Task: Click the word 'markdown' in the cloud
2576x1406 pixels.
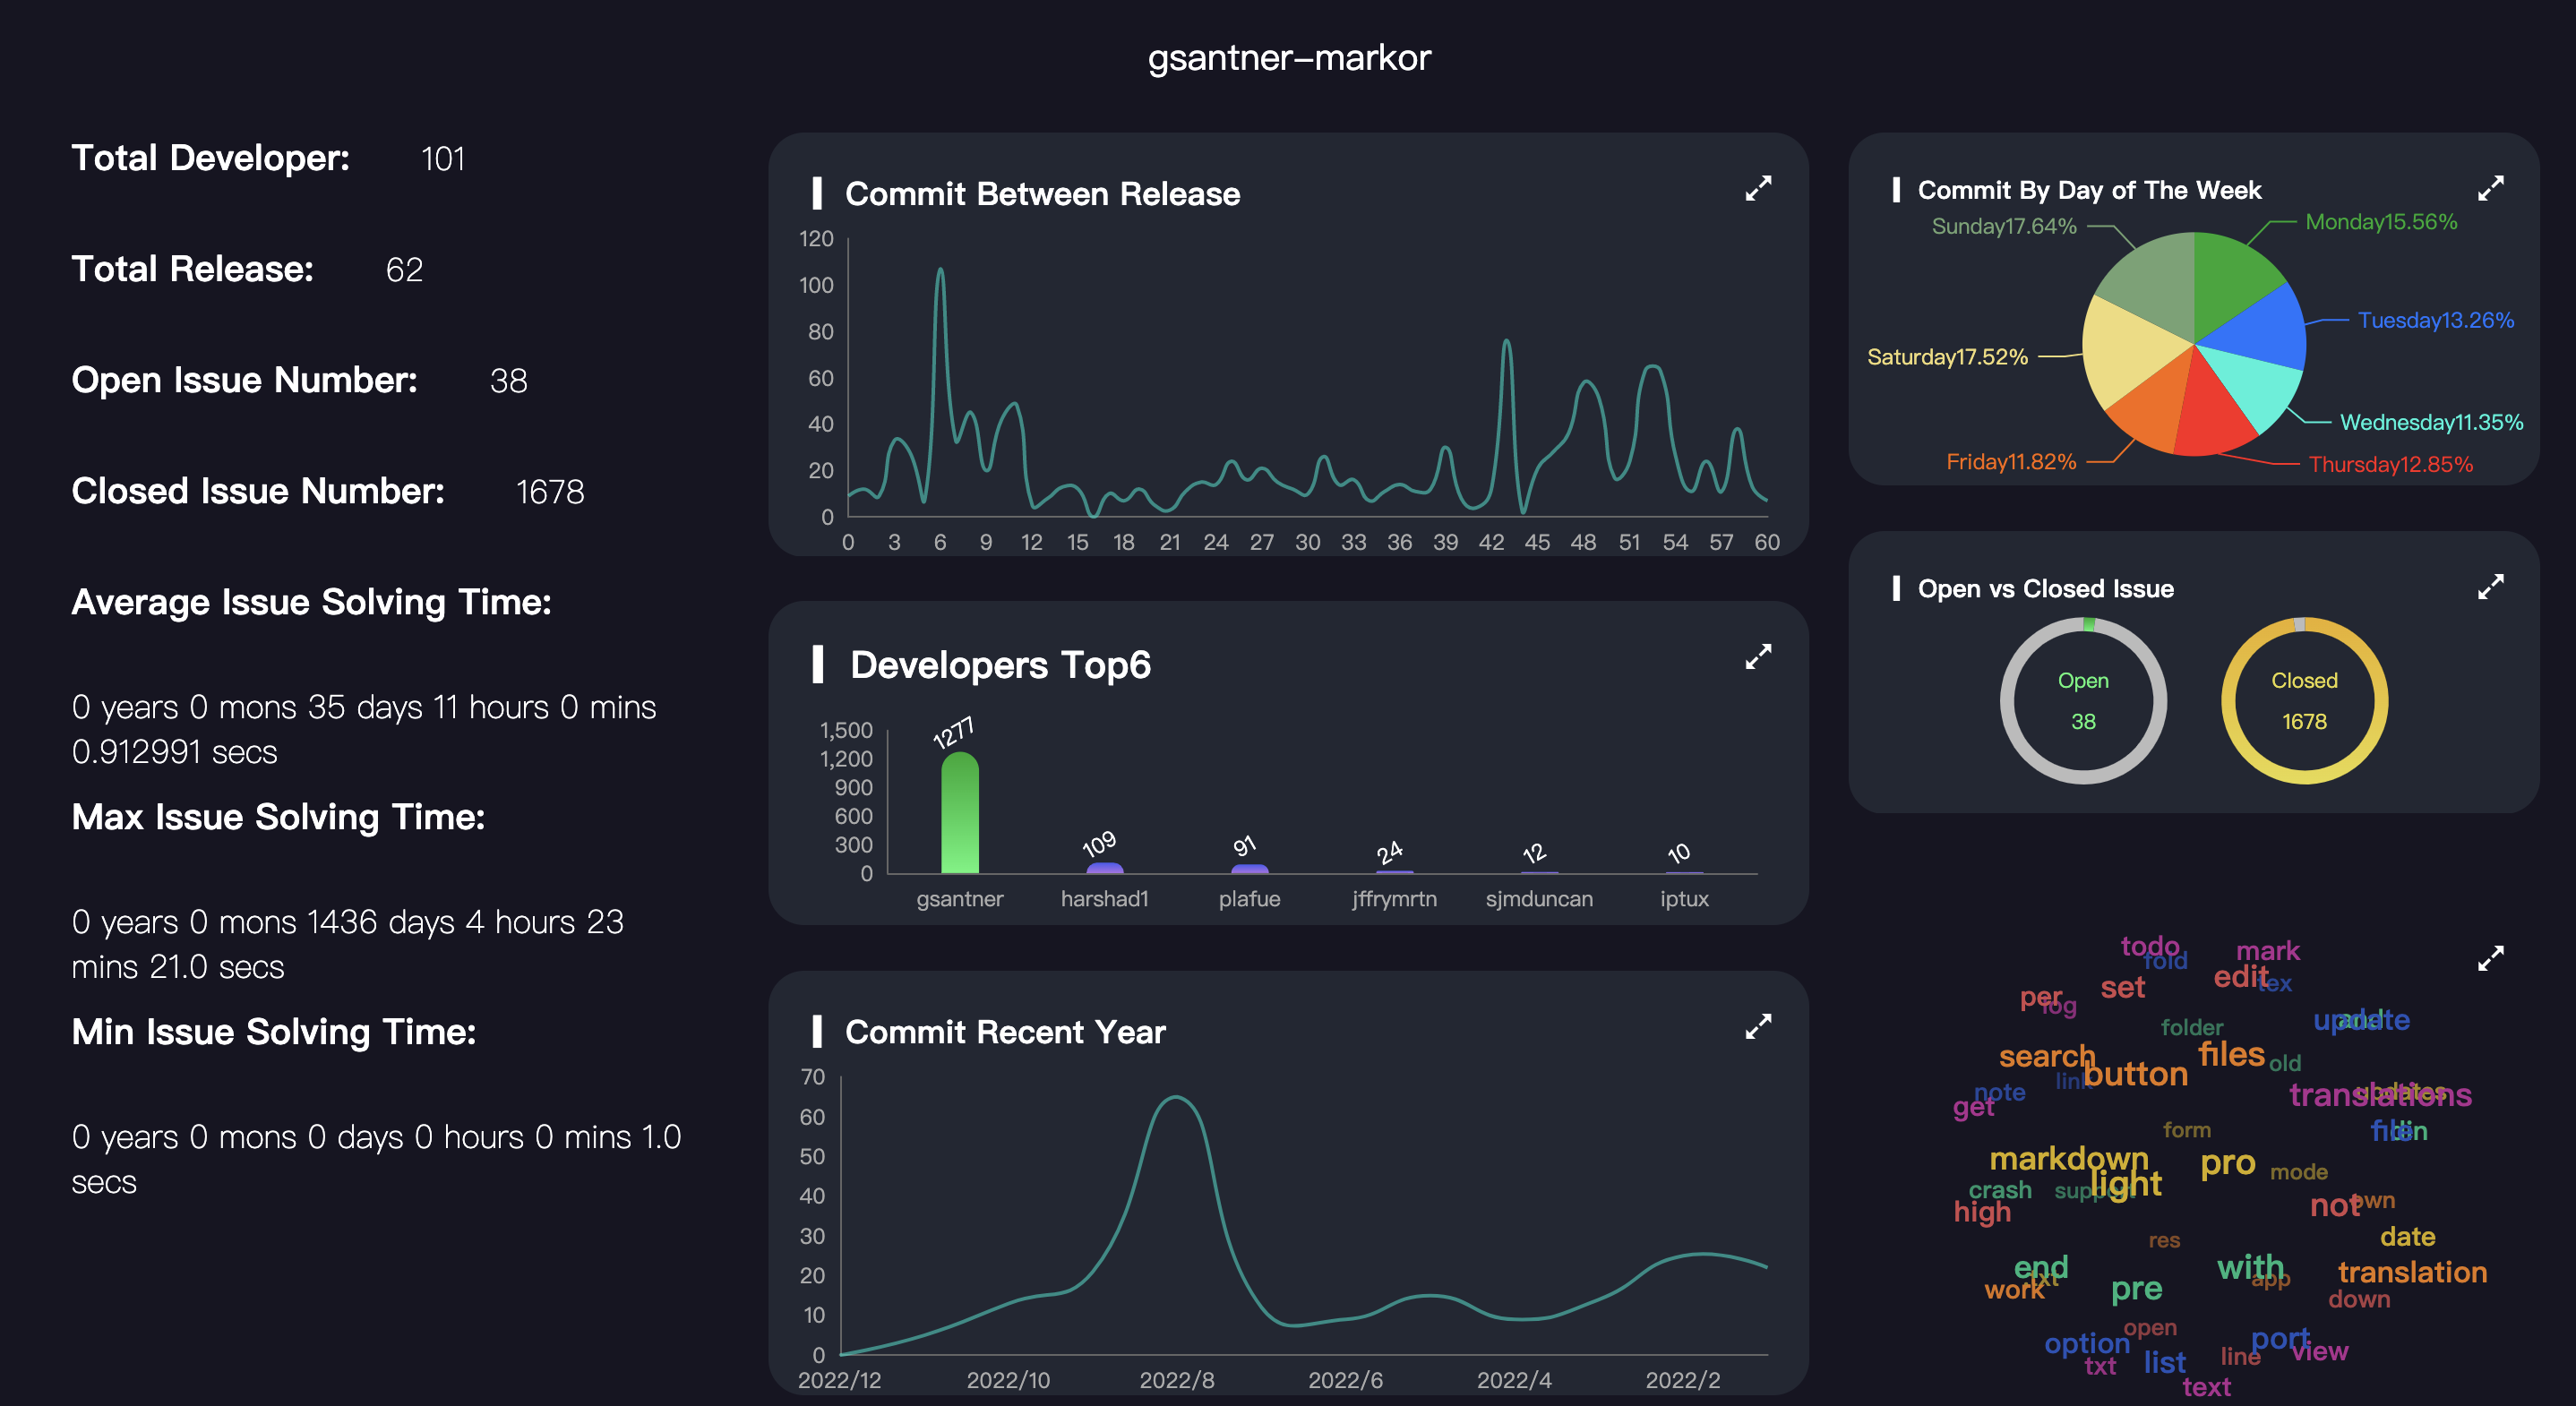Action: [2068, 1158]
